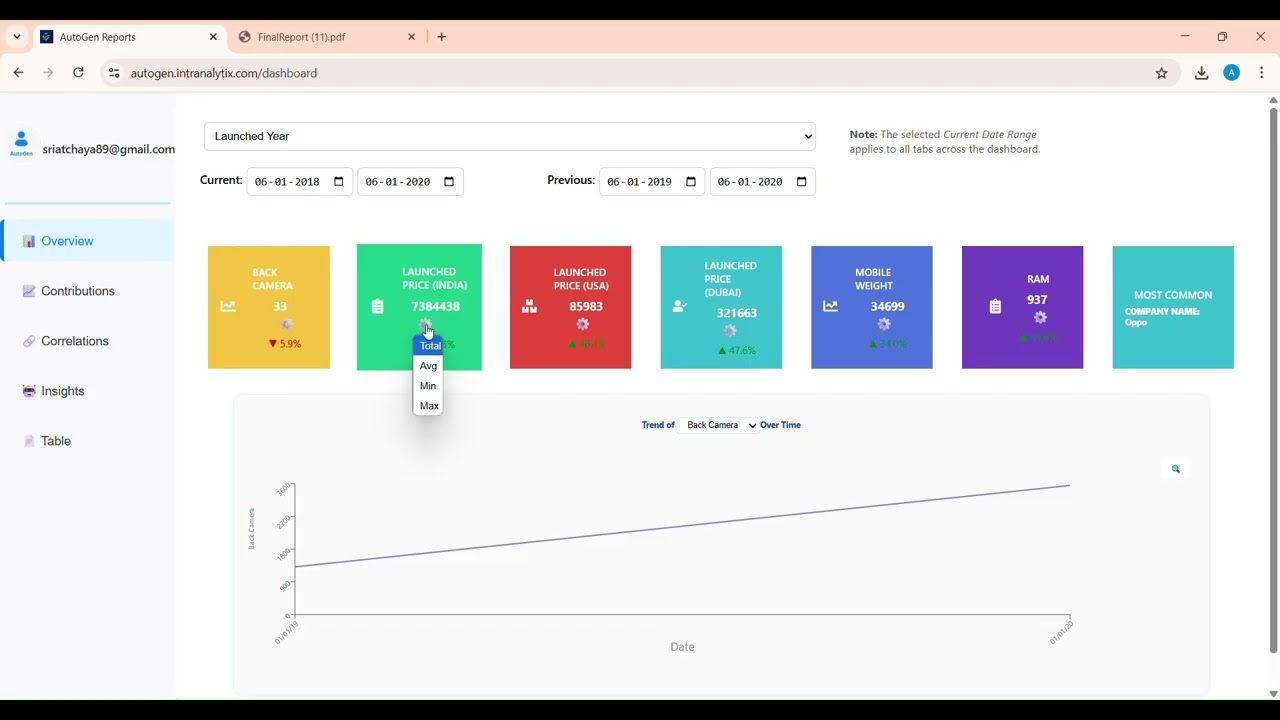
Task: Click the 34699 Mobile Weight value
Action: point(887,306)
